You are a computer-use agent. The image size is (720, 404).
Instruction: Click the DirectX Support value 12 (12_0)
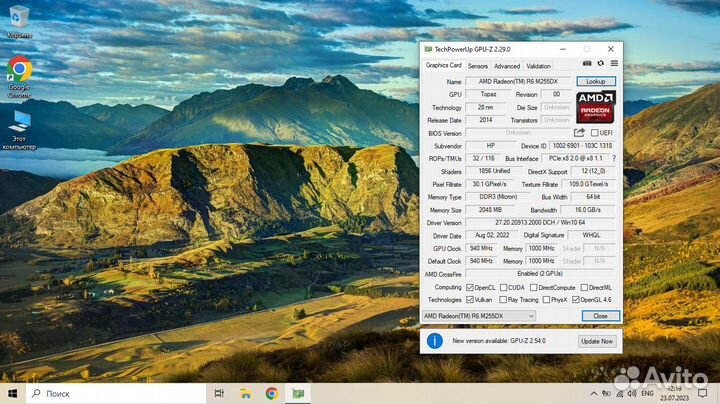[x=593, y=171]
